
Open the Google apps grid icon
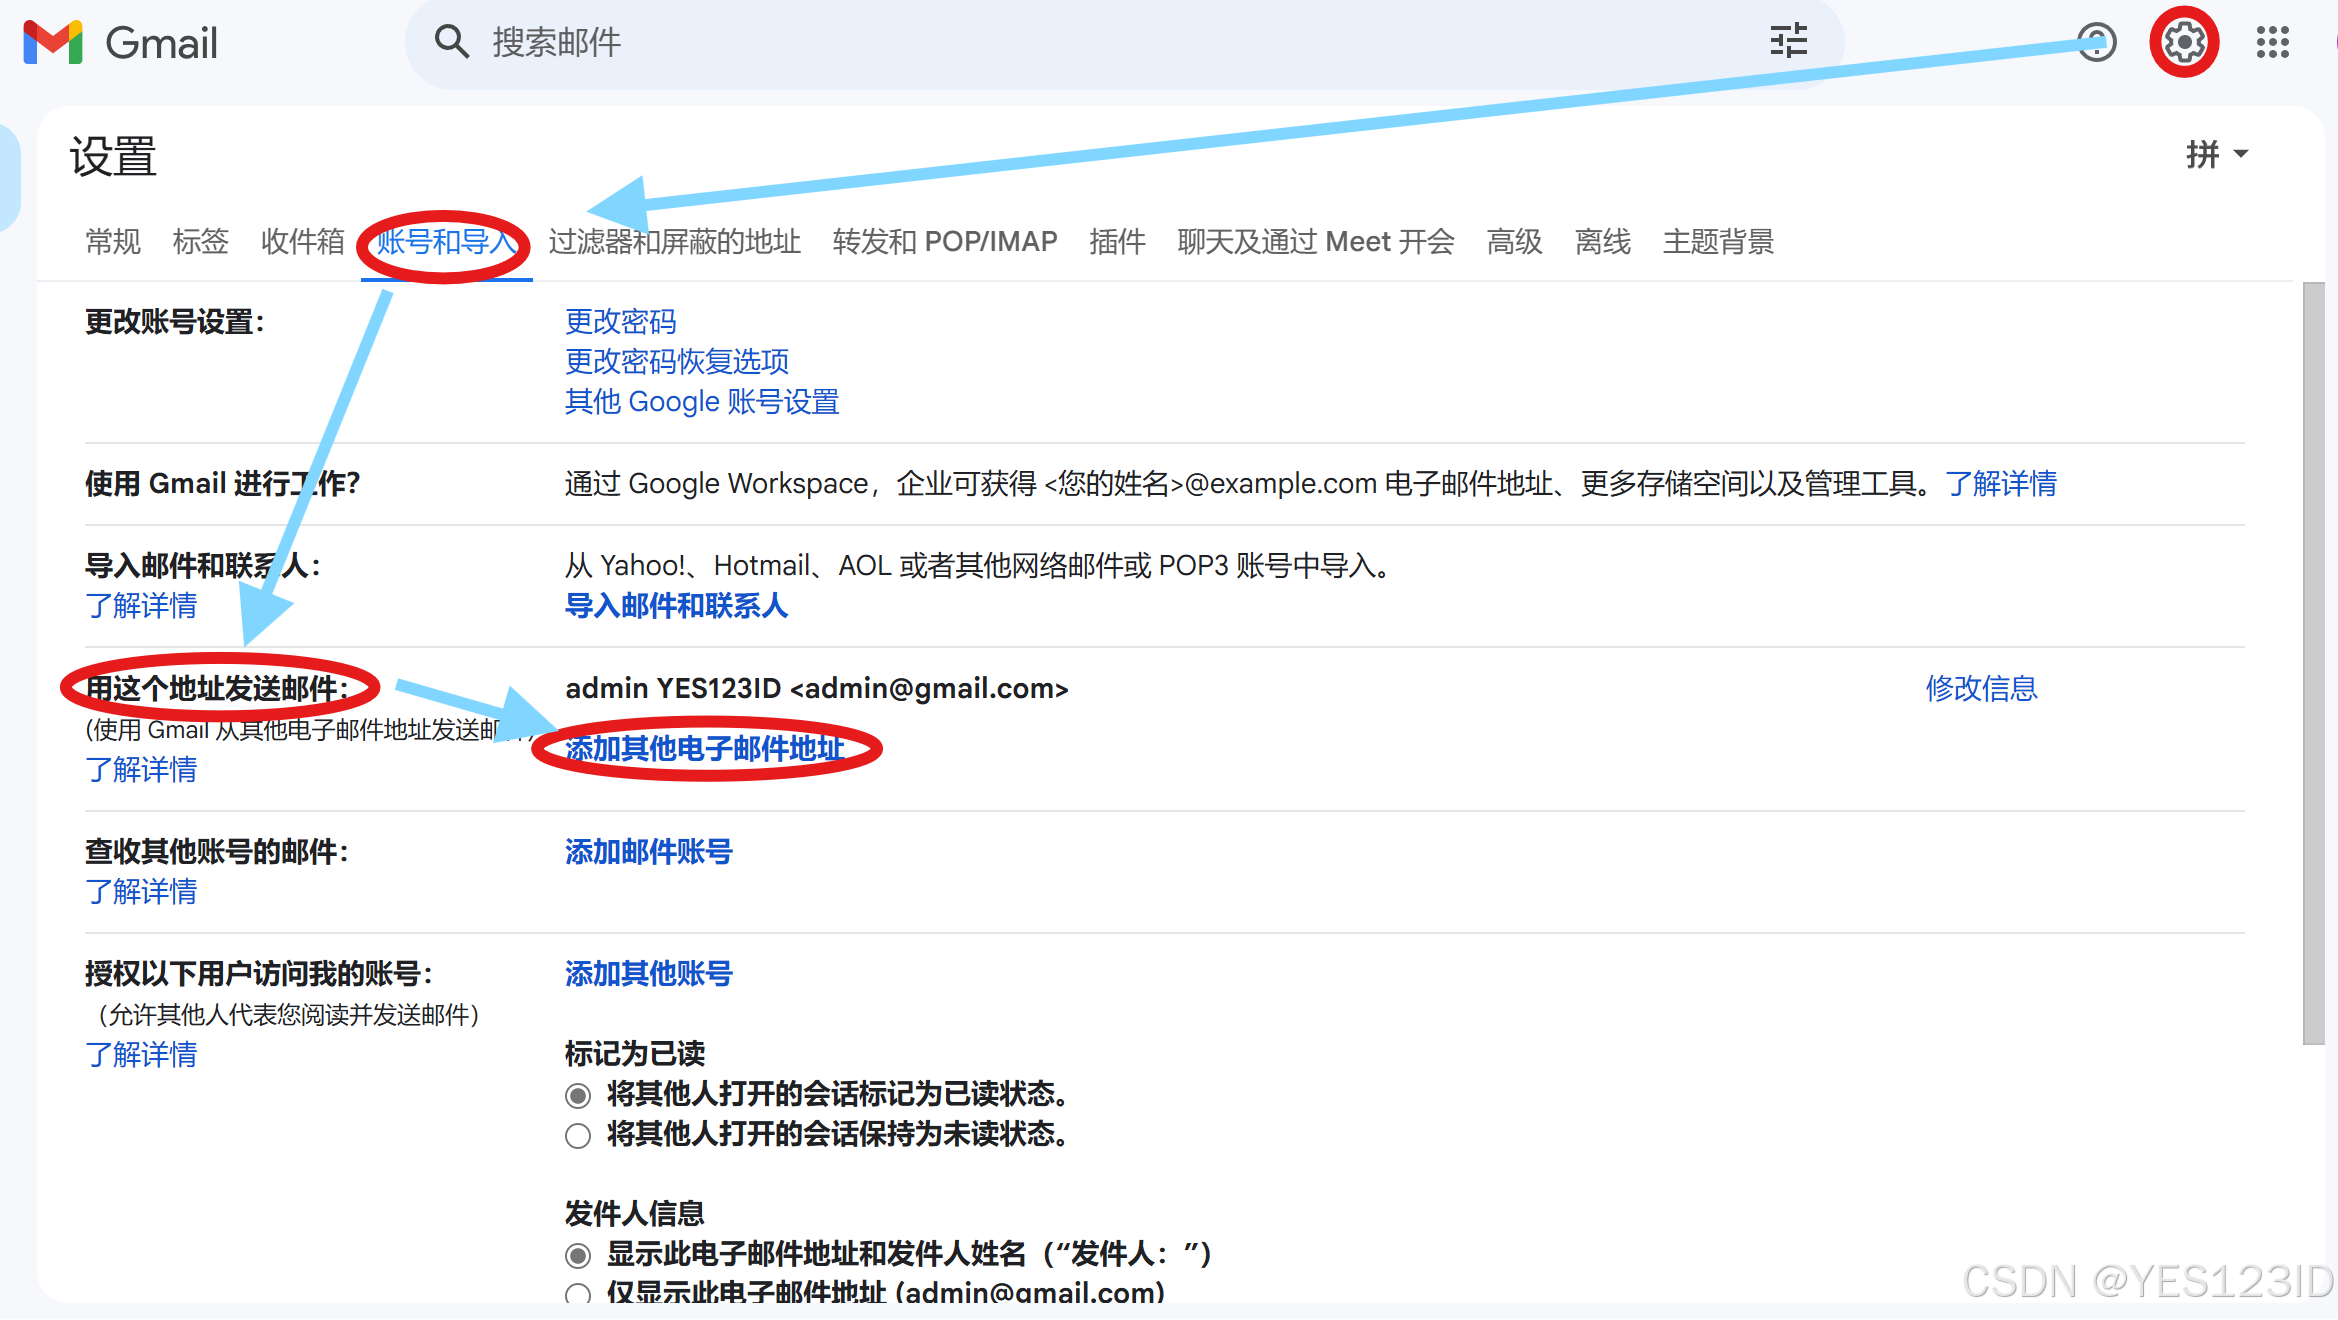click(x=2272, y=42)
